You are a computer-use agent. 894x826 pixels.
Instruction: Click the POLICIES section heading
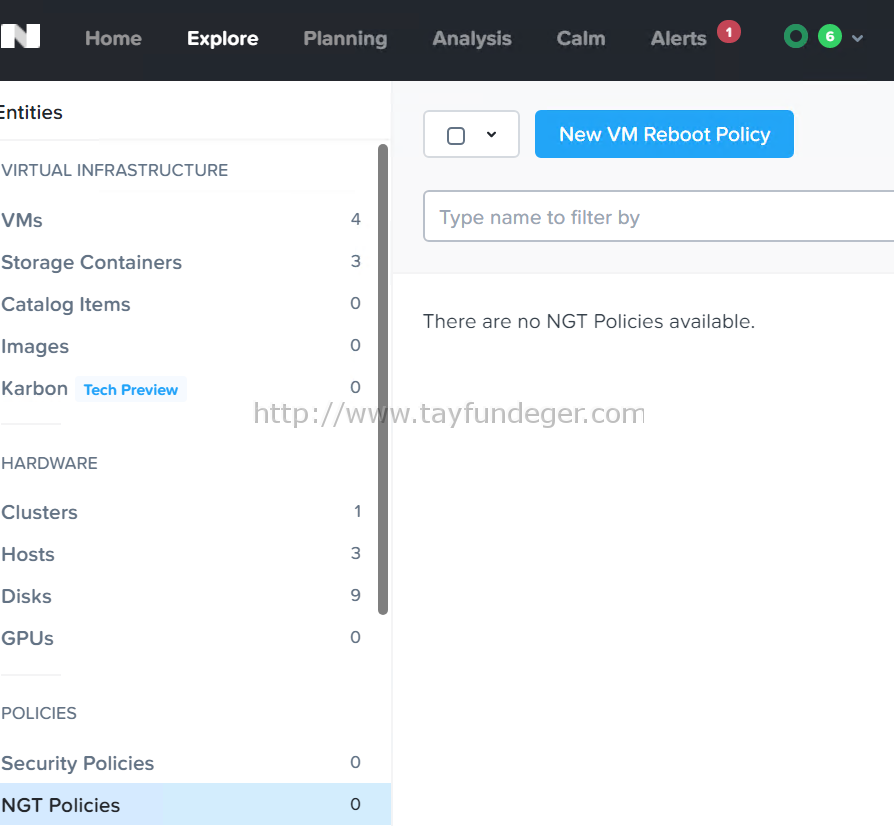[39, 713]
